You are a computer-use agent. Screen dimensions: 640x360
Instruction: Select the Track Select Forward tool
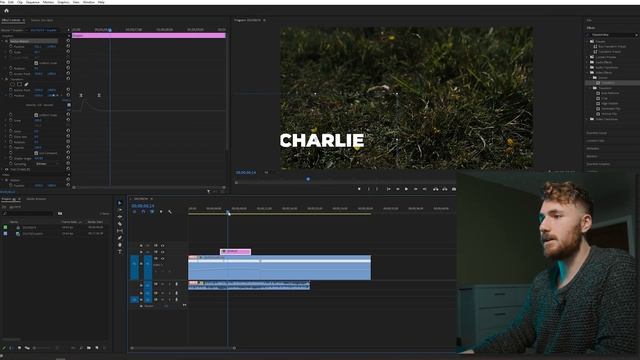(x=120, y=210)
